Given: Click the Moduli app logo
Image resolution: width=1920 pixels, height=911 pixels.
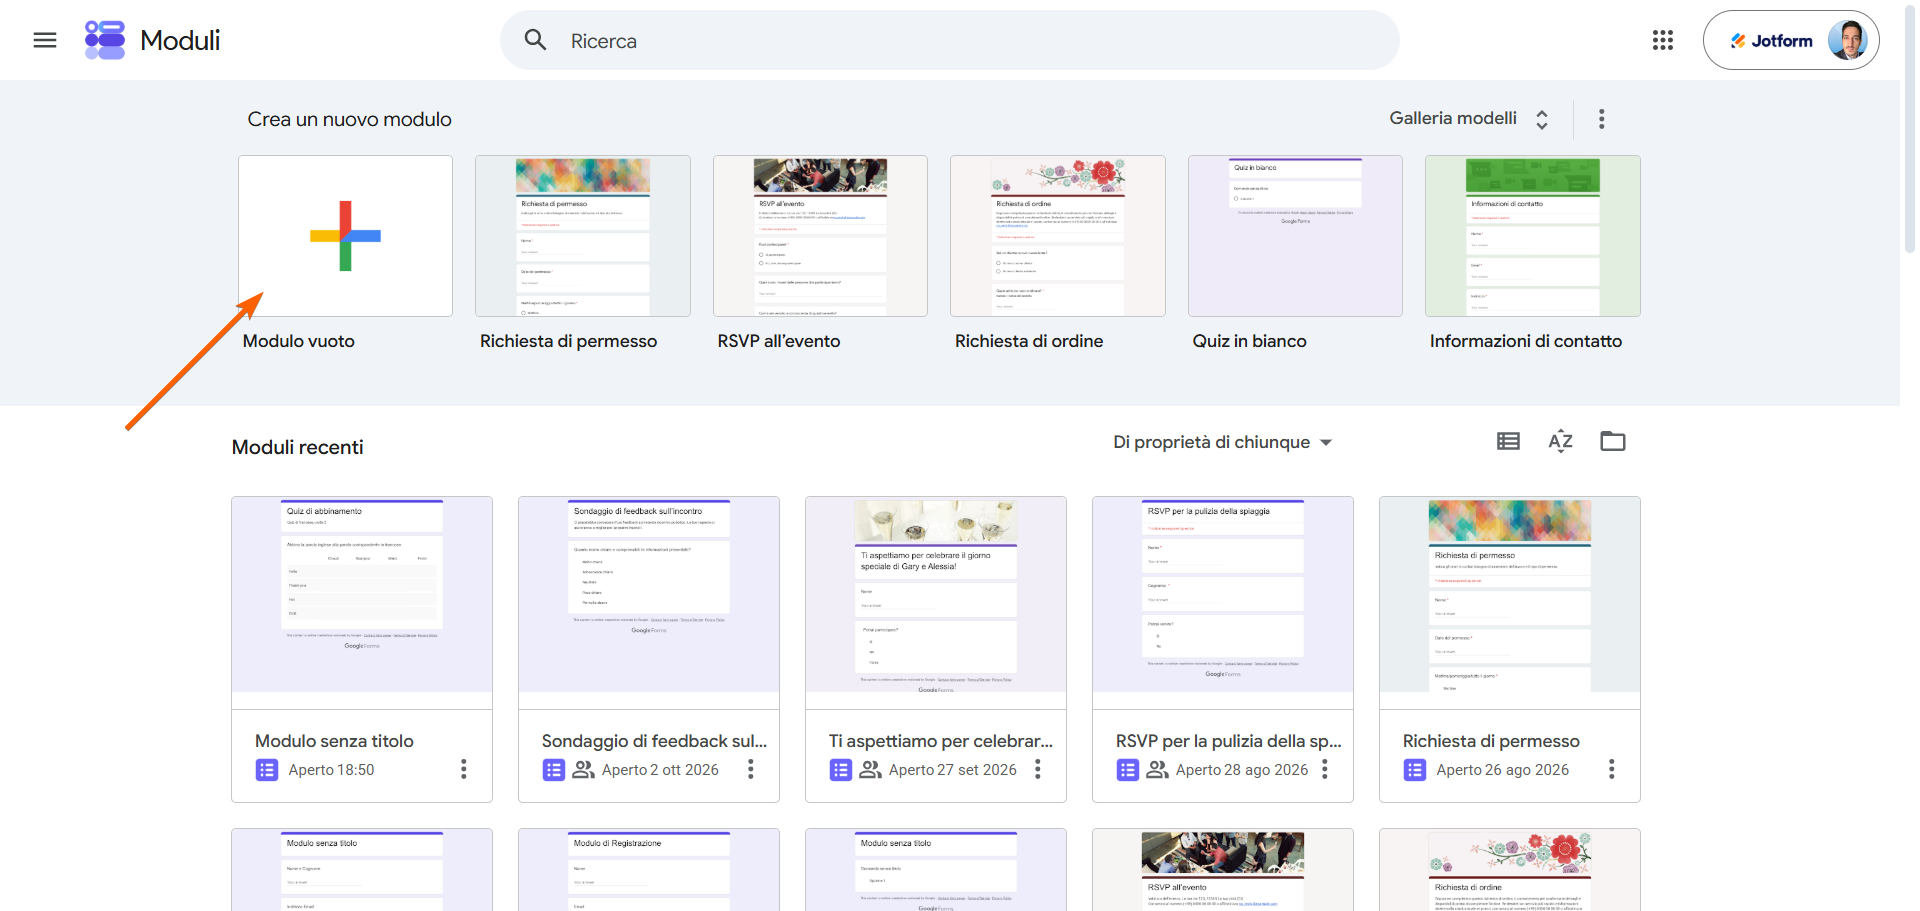Looking at the screenshot, I should 105,40.
